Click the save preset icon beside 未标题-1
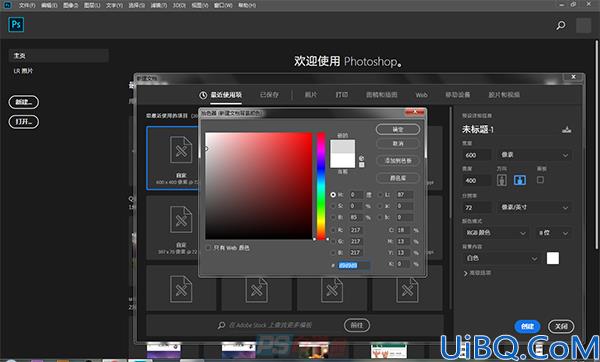 567,129
